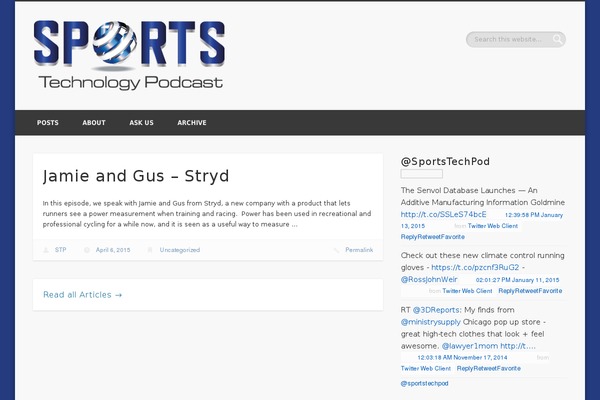This screenshot has width=600, height=400.
Task: Click the category icon beside Uncategorized
Action: coord(150,250)
